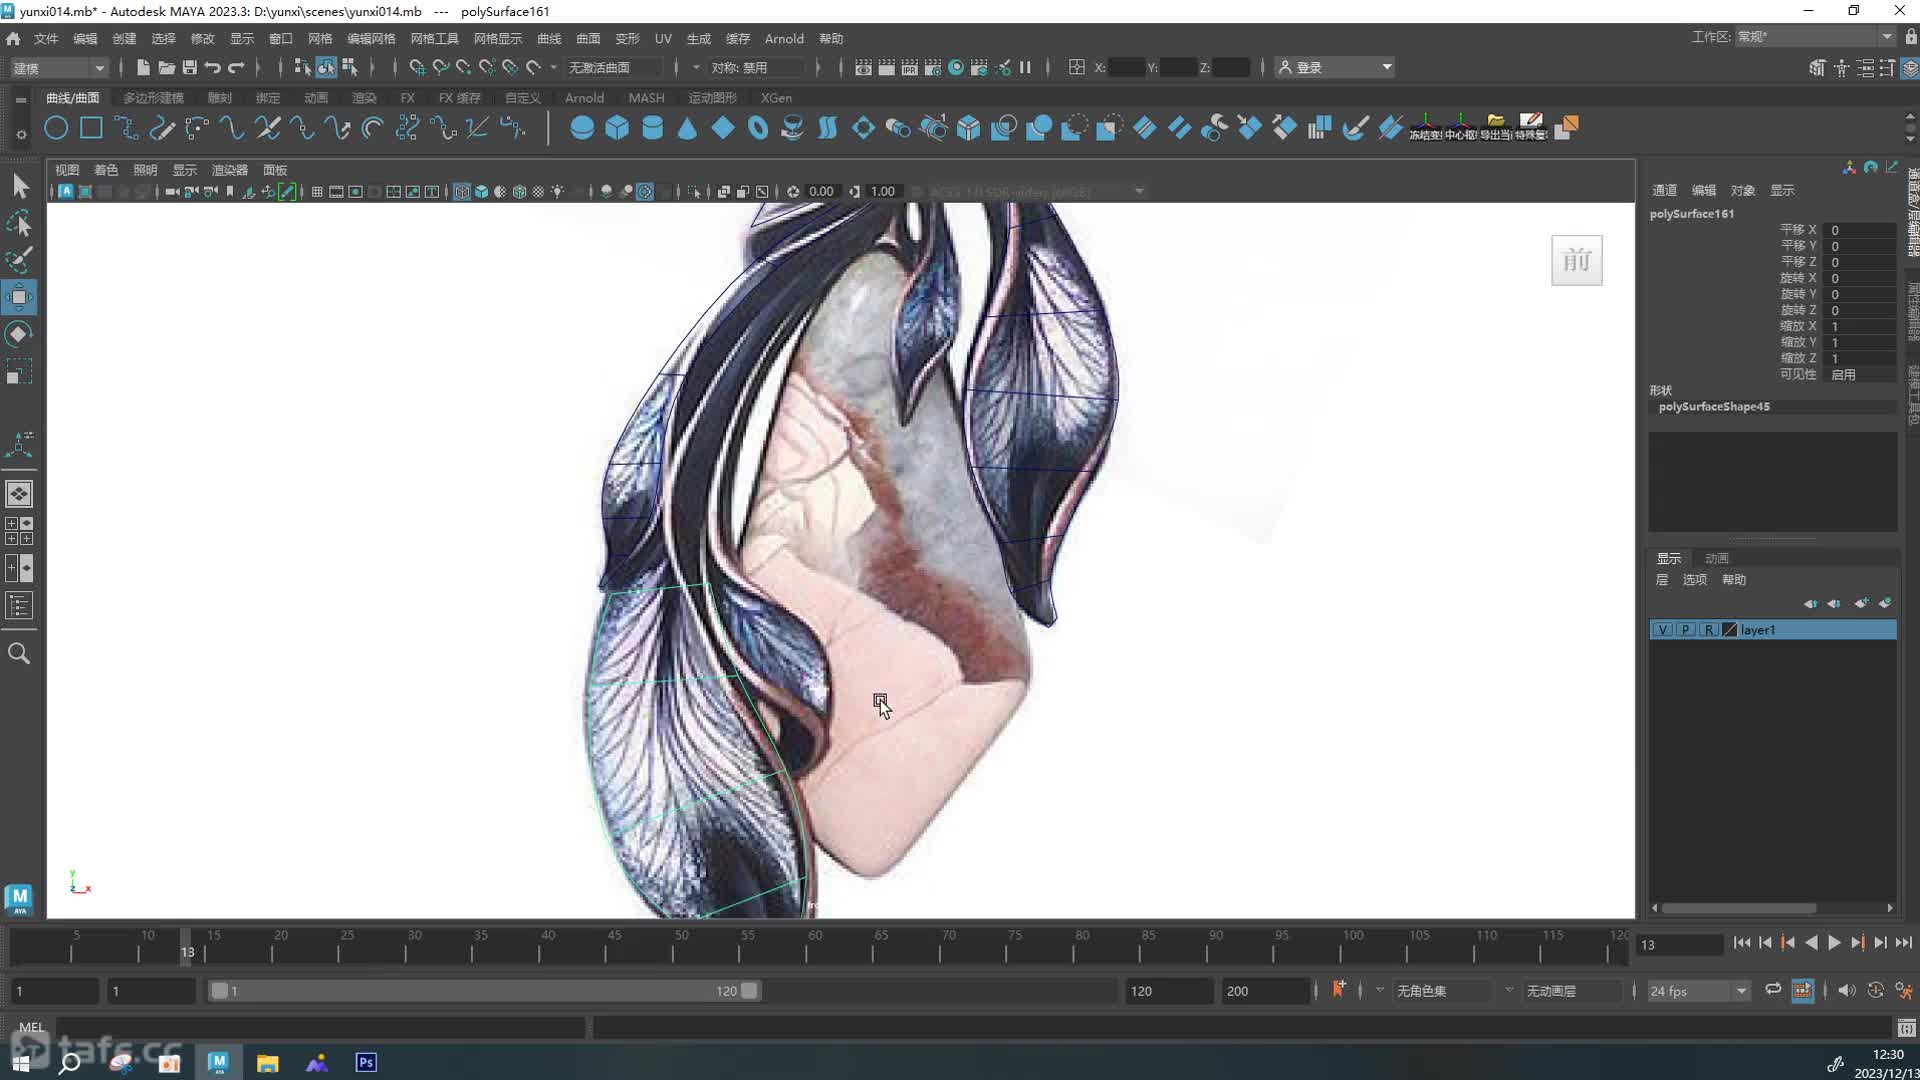
Task: Click the center pivot shelf icon
Action: click(x=1460, y=127)
